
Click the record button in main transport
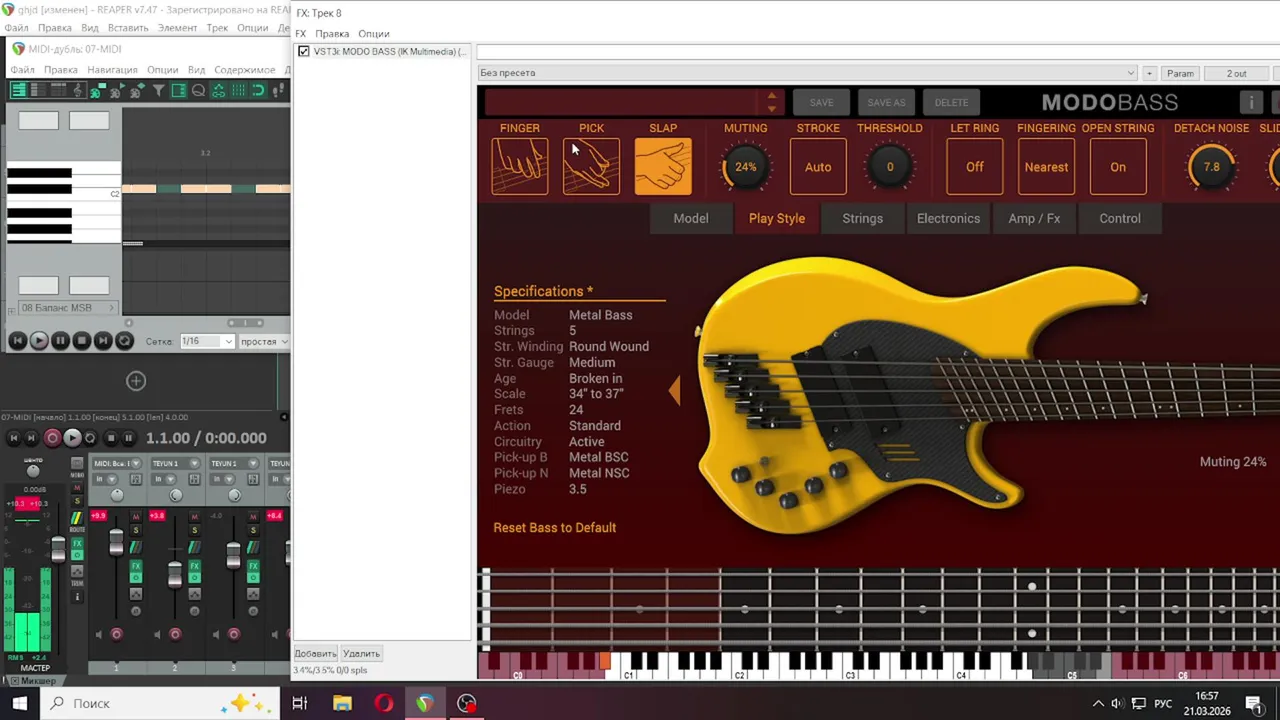[53, 438]
